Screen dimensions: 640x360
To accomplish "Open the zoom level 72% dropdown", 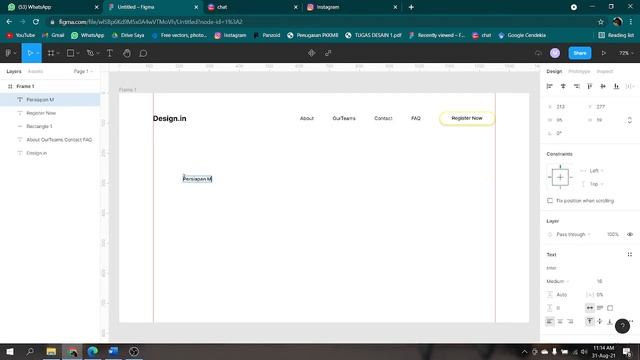I will (x=626, y=53).
